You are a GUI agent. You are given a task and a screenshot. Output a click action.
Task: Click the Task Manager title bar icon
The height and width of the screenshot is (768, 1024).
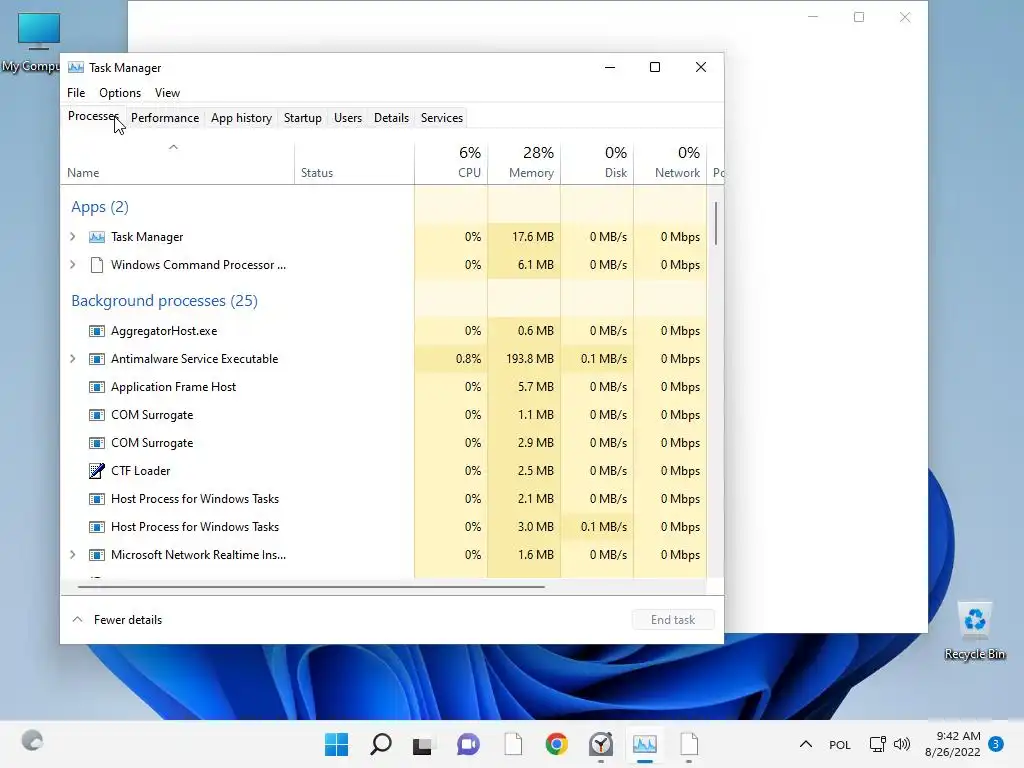click(x=76, y=67)
